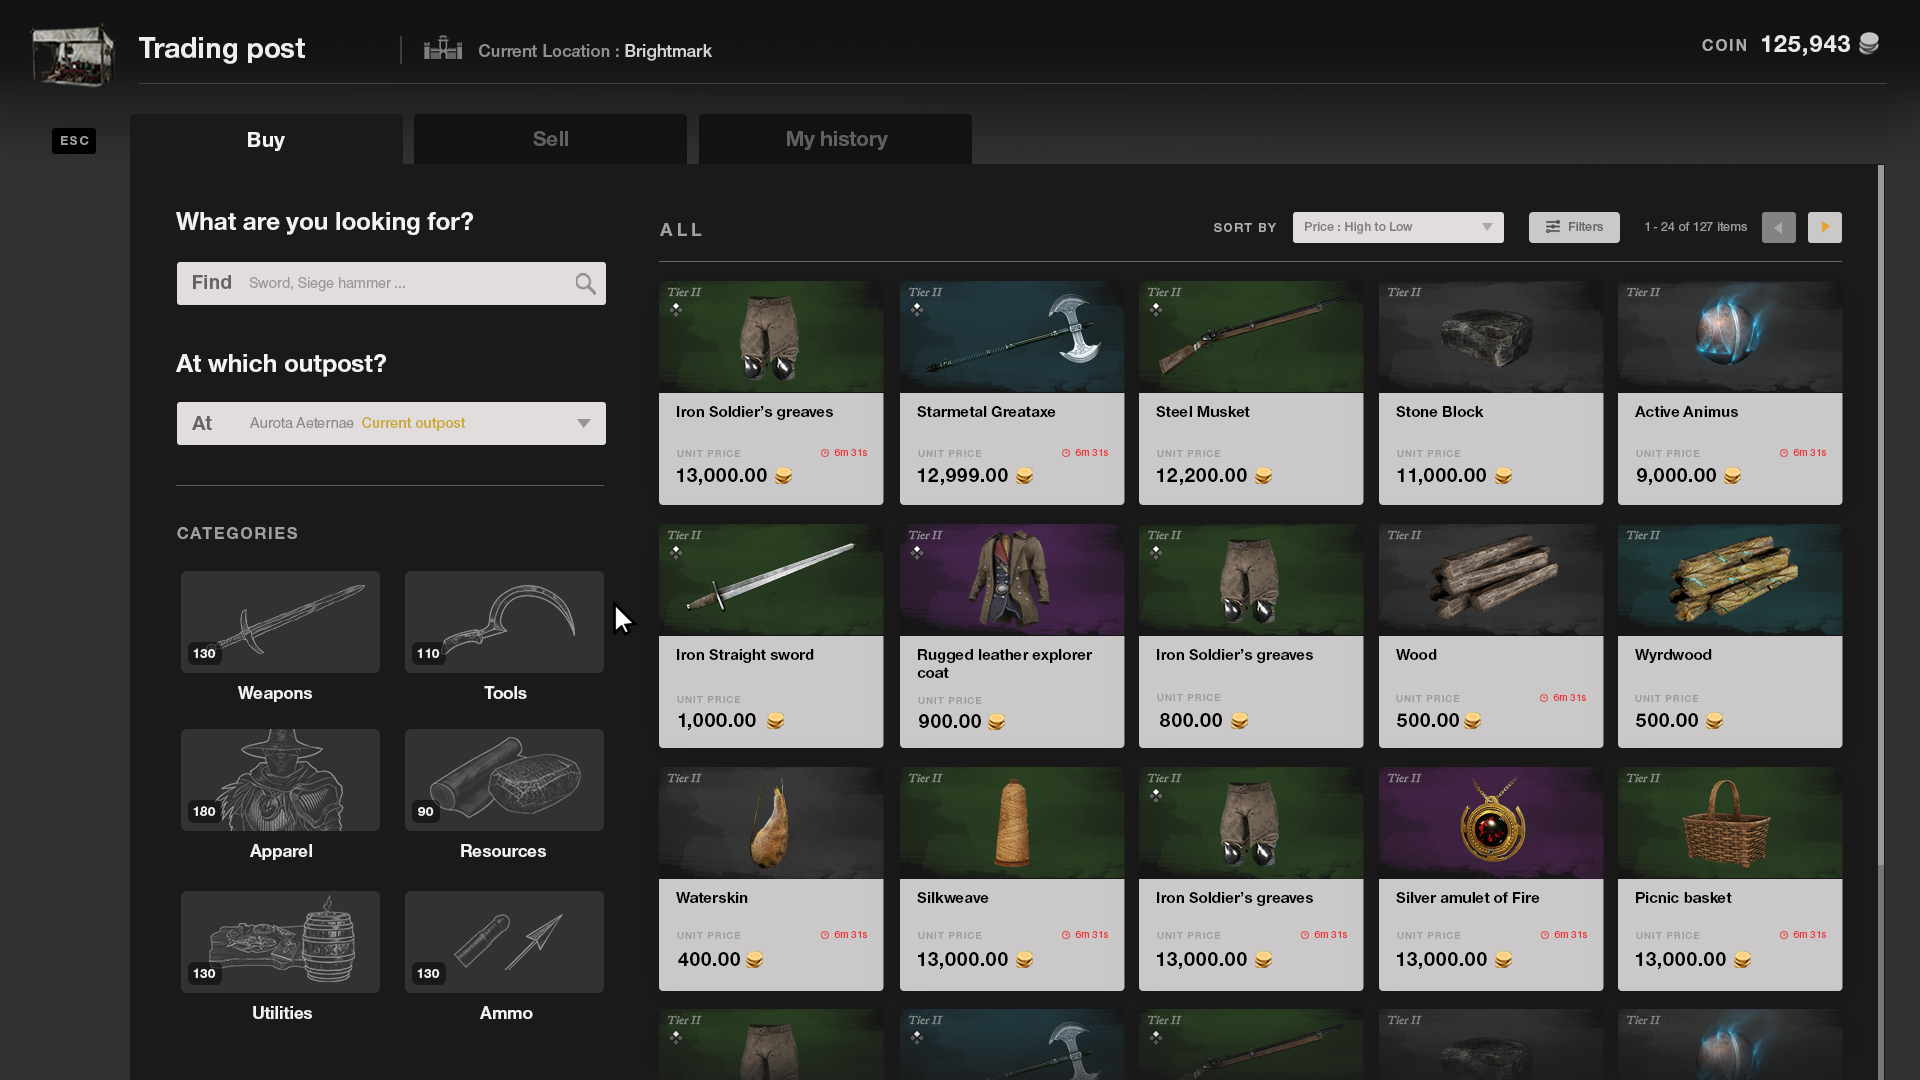Click the search magnifier icon
1920x1080 pixels.
coord(585,284)
